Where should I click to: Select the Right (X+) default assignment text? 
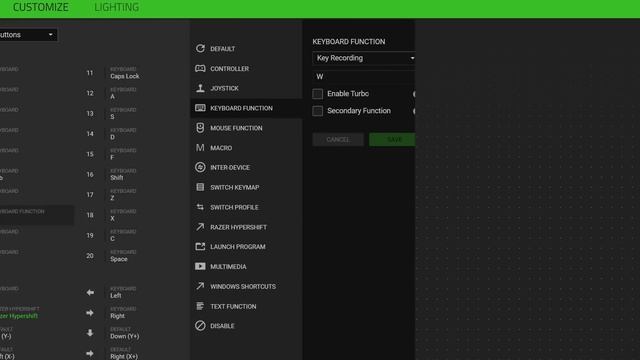click(124, 357)
